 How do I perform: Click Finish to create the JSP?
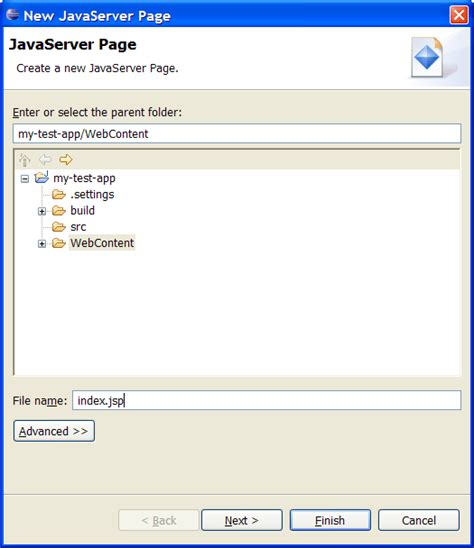point(330,520)
